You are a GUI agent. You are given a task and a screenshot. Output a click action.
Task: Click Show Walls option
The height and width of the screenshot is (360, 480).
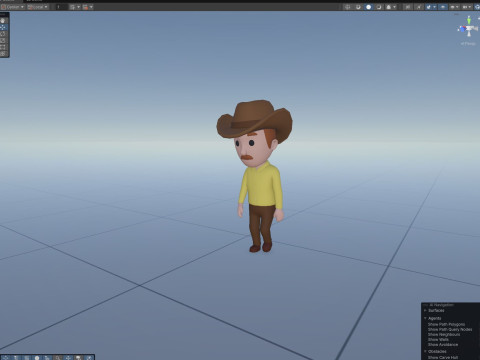click(x=438, y=339)
